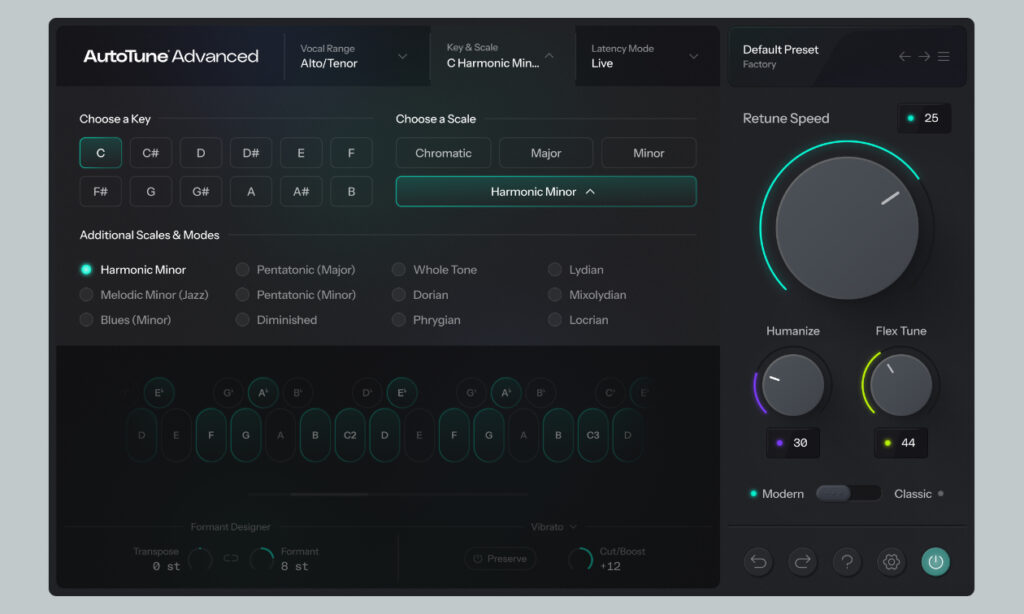
Task: Select the Minor scale button
Action: 648,153
